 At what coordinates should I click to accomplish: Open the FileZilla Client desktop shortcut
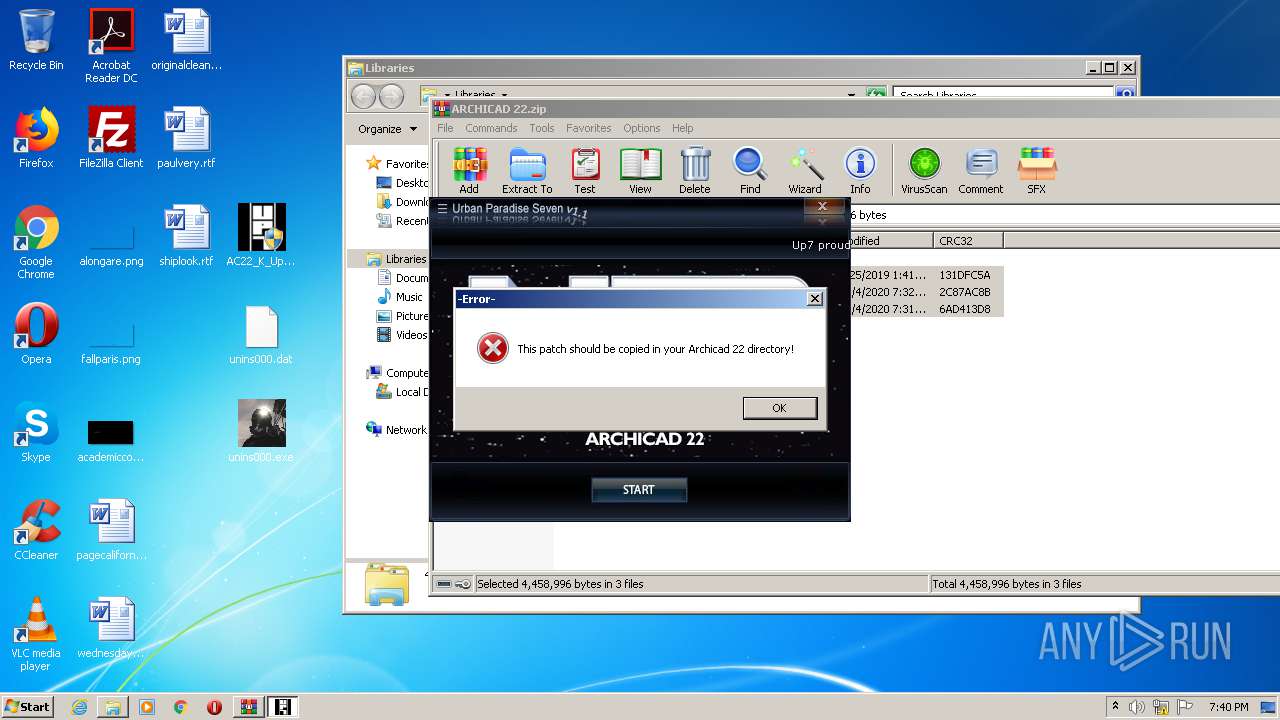click(x=111, y=137)
